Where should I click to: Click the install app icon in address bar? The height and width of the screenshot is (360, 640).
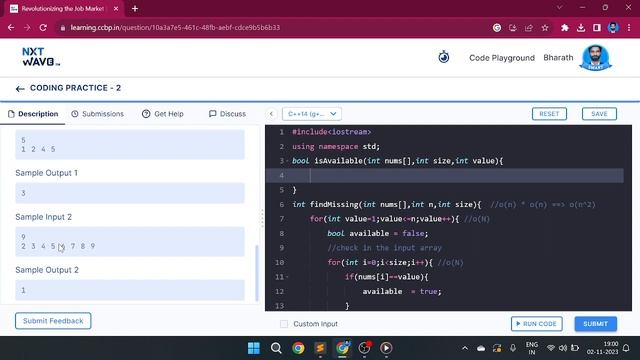tap(513, 28)
